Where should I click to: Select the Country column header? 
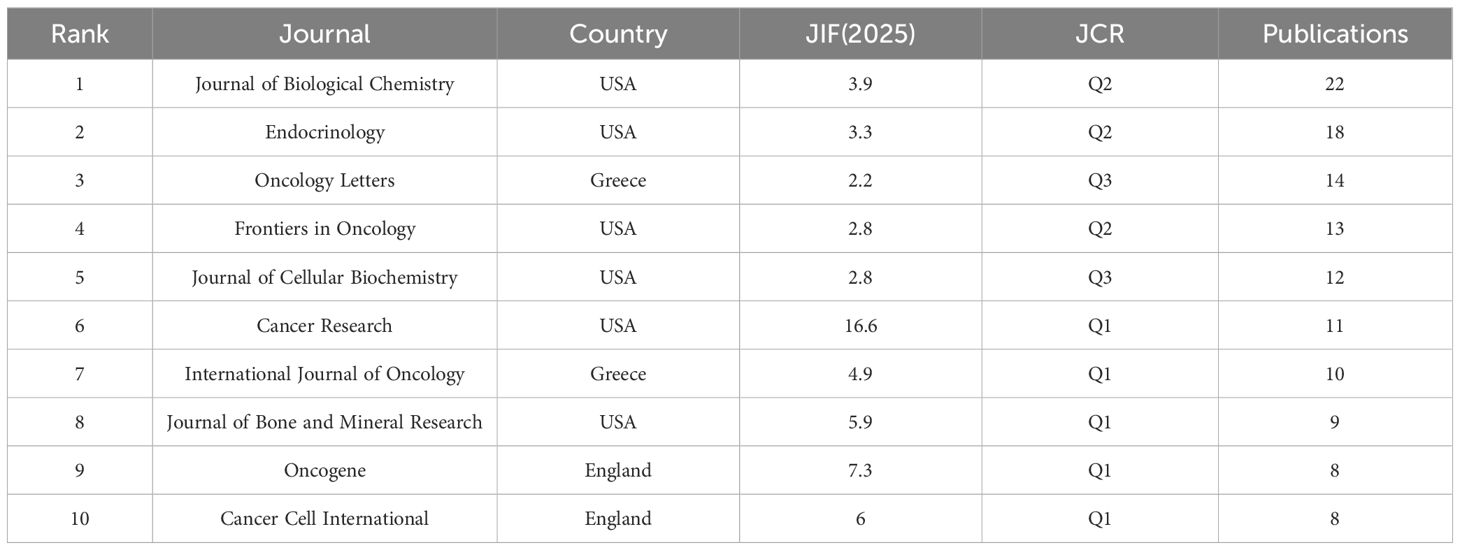pyautogui.click(x=618, y=34)
